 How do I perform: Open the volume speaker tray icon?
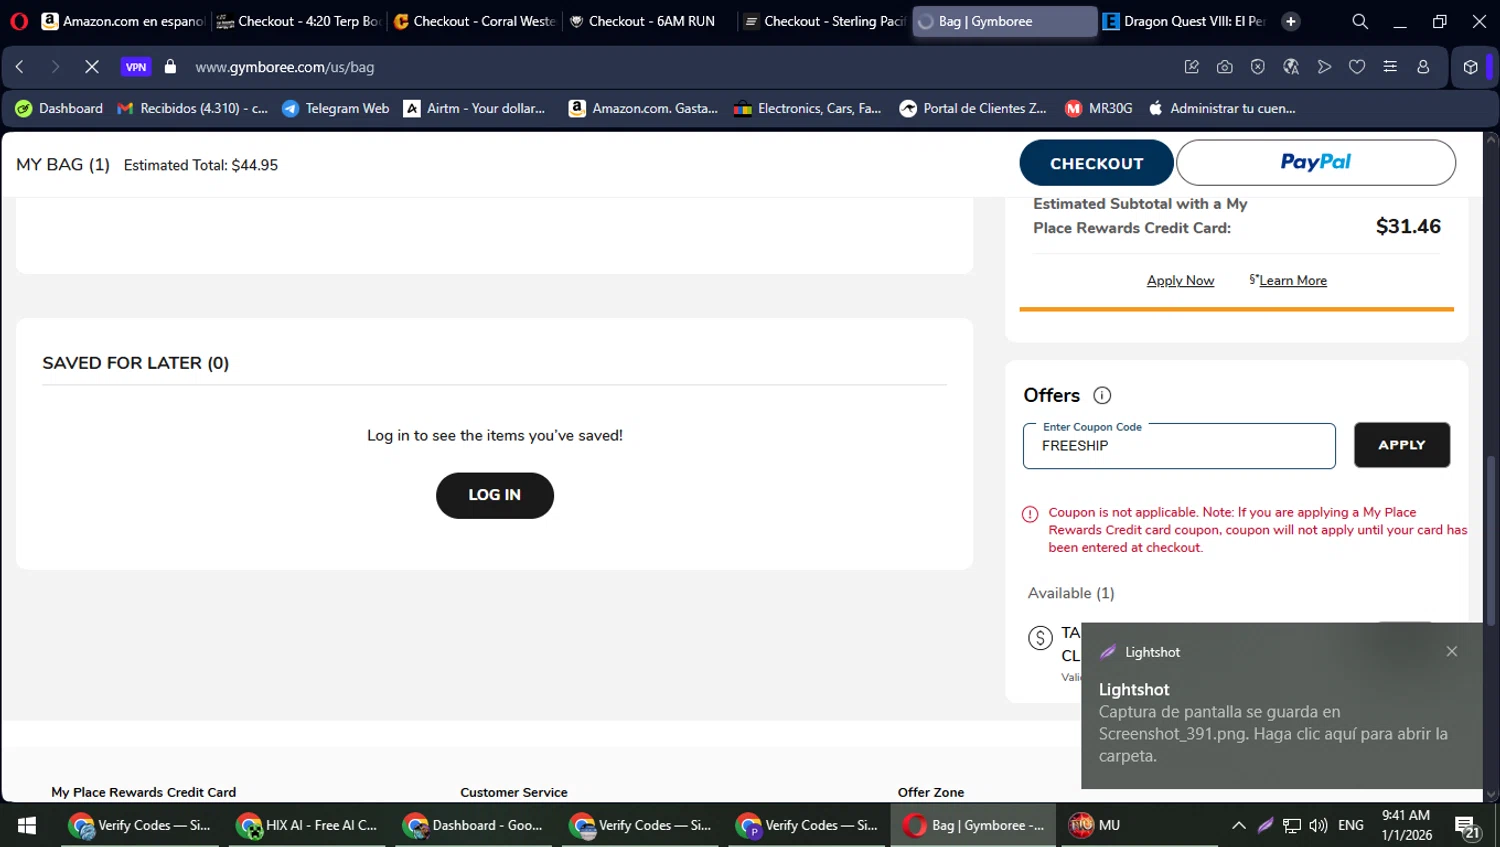tap(1318, 825)
